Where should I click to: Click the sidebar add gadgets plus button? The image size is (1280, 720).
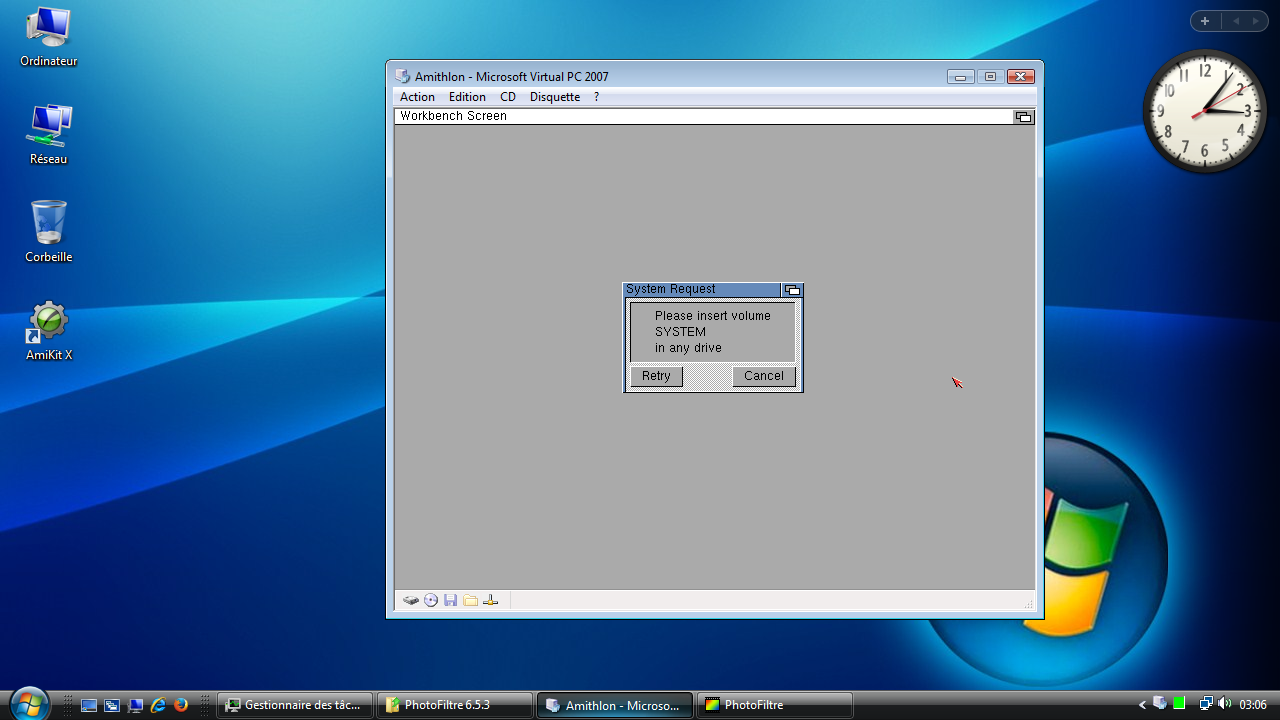point(1205,21)
